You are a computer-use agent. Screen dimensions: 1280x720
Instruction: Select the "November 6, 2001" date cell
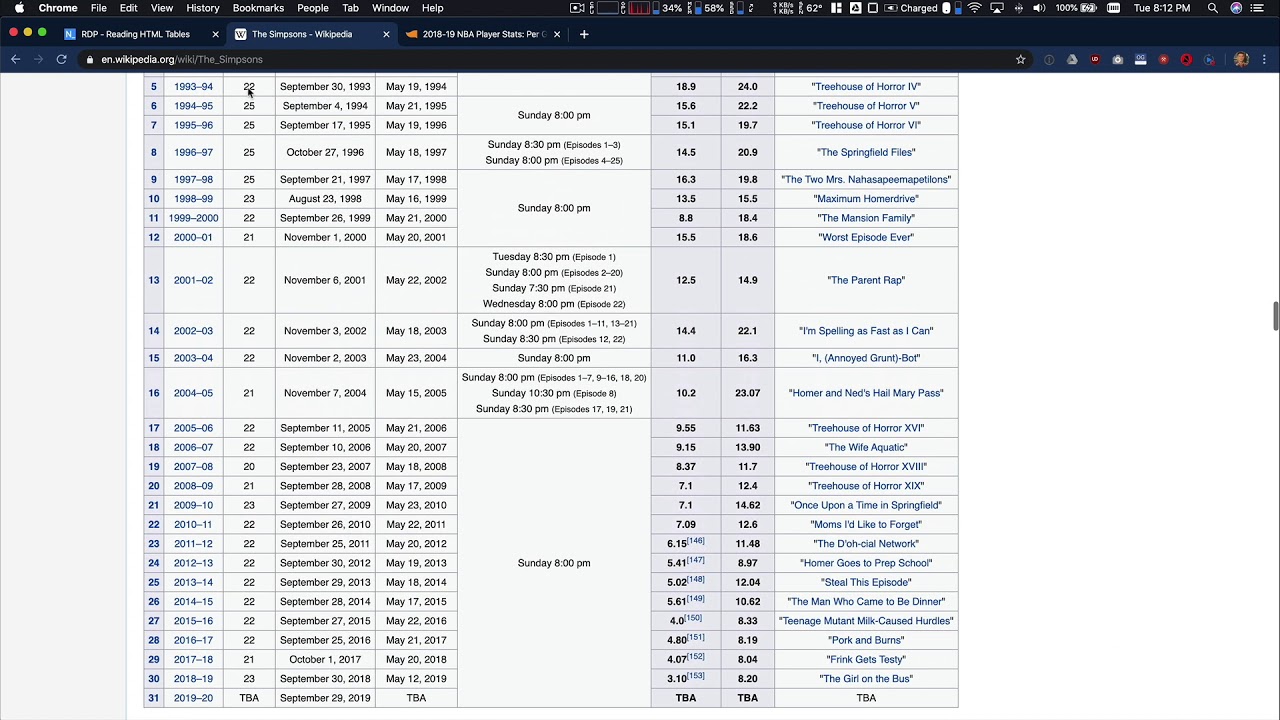(325, 280)
